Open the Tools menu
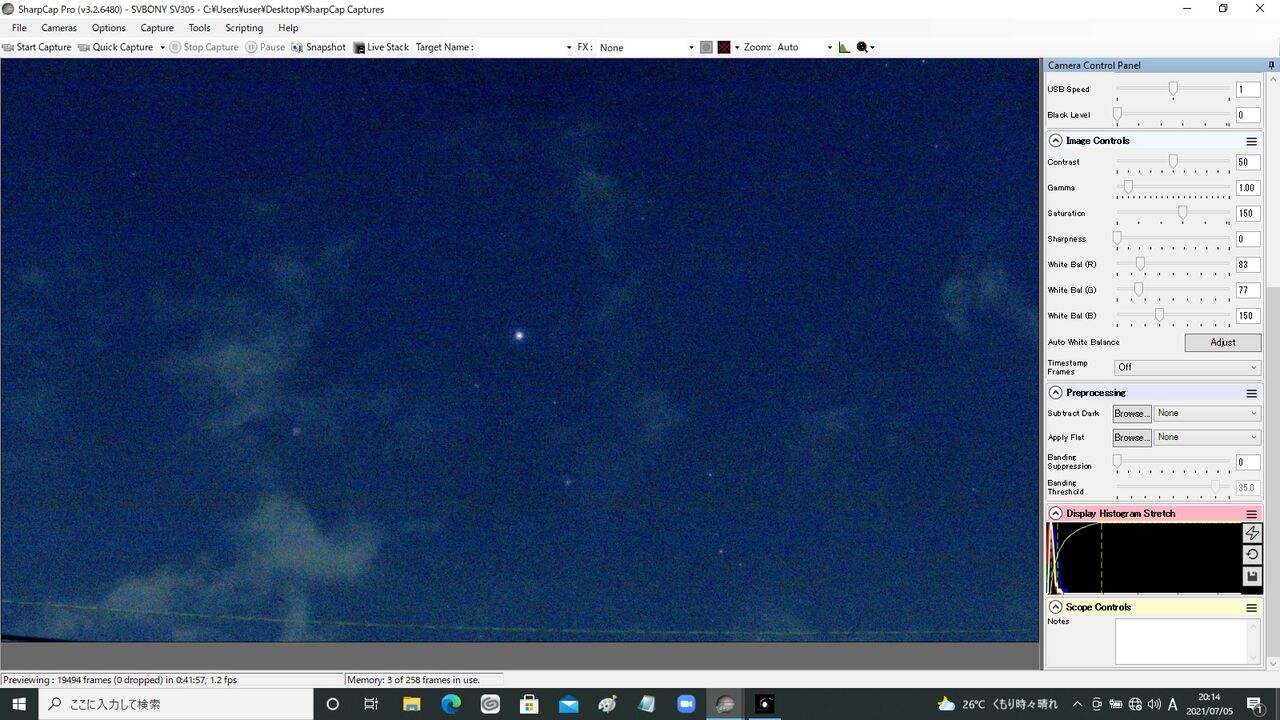The width and height of the screenshot is (1280, 720). coord(200,28)
